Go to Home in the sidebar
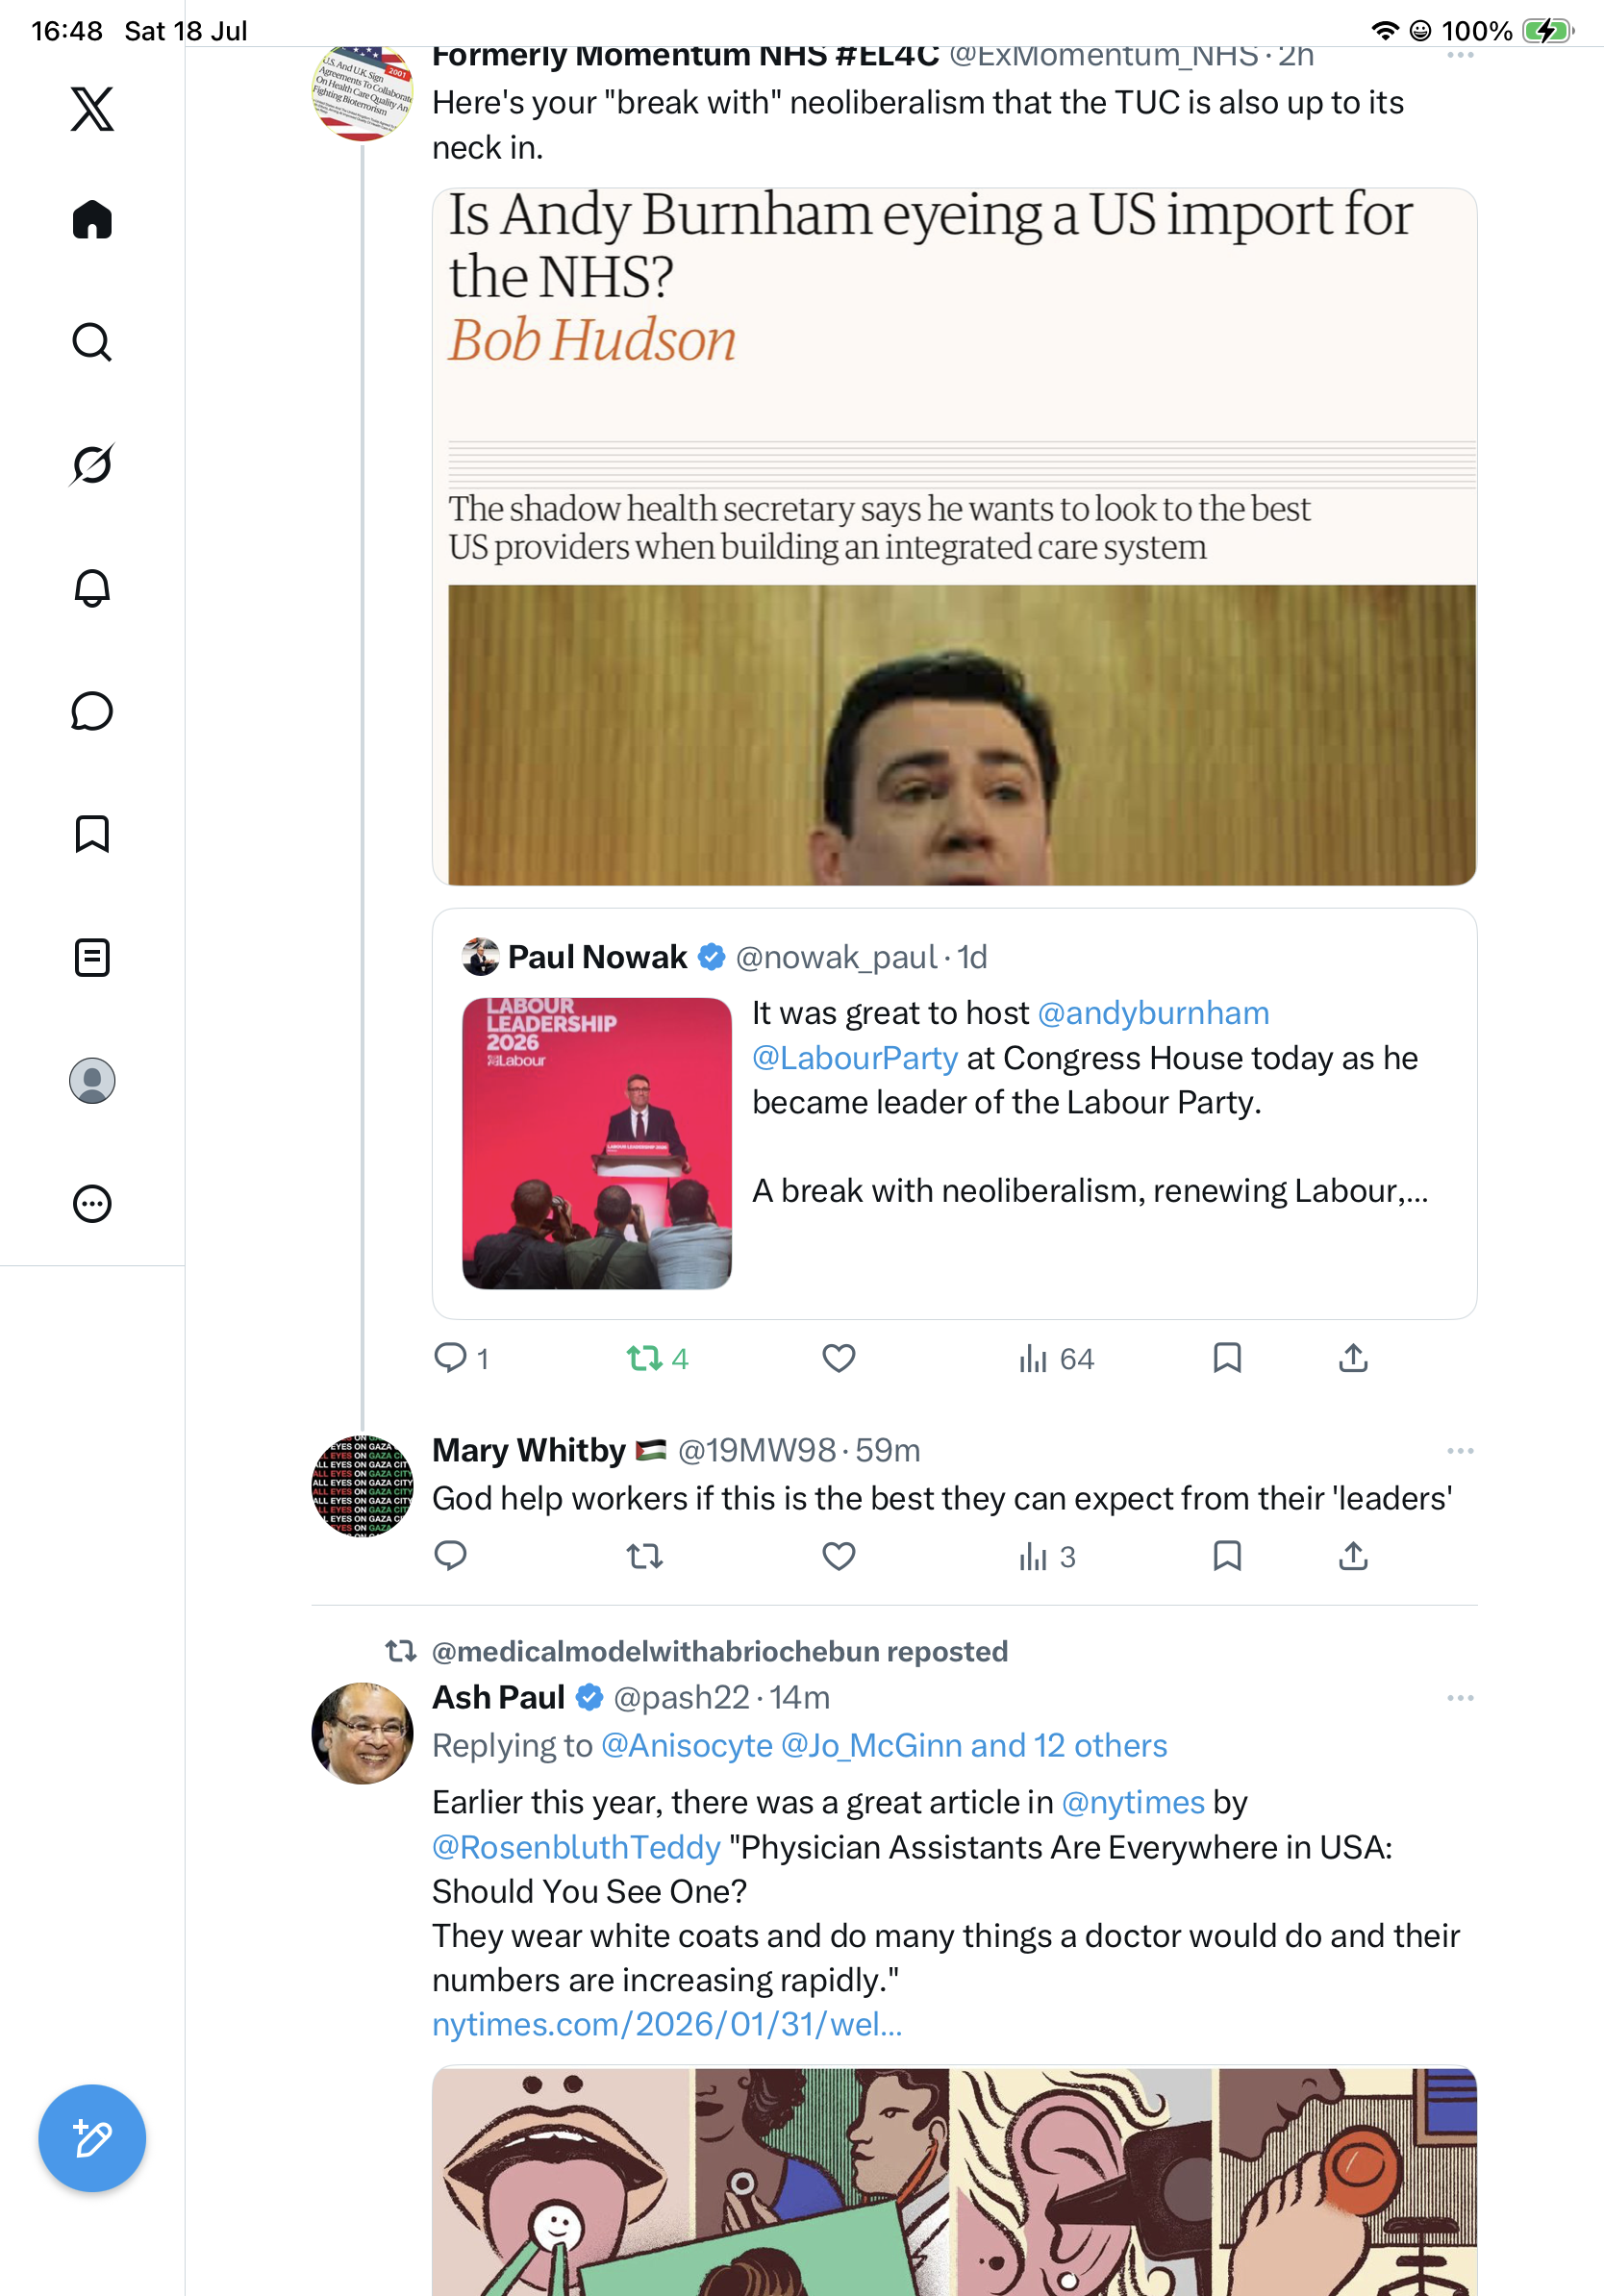 coord(92,219)
